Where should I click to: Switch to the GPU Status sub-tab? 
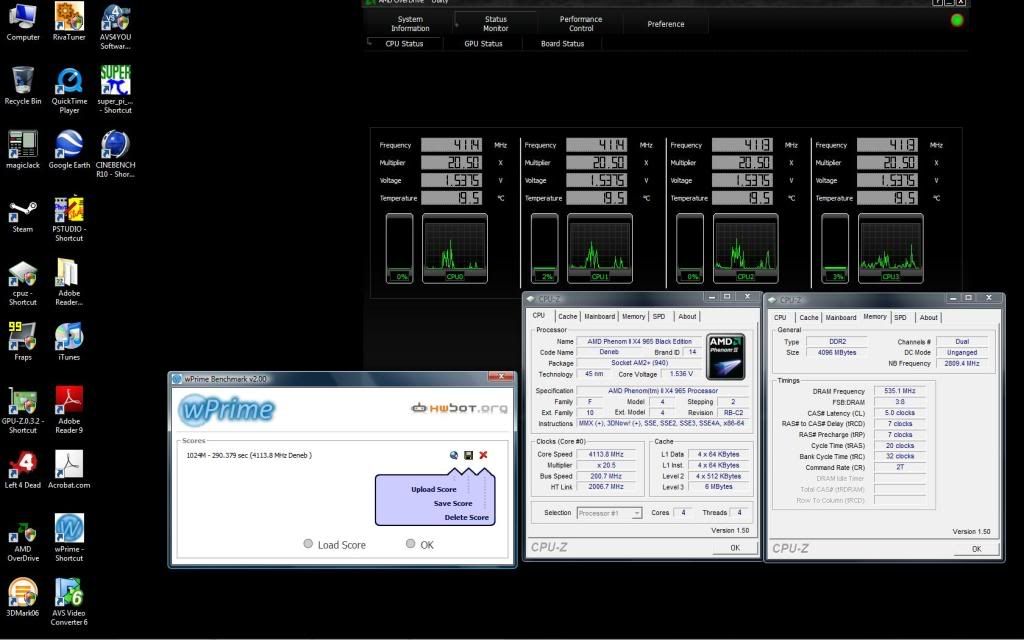(x=483, y=44)
